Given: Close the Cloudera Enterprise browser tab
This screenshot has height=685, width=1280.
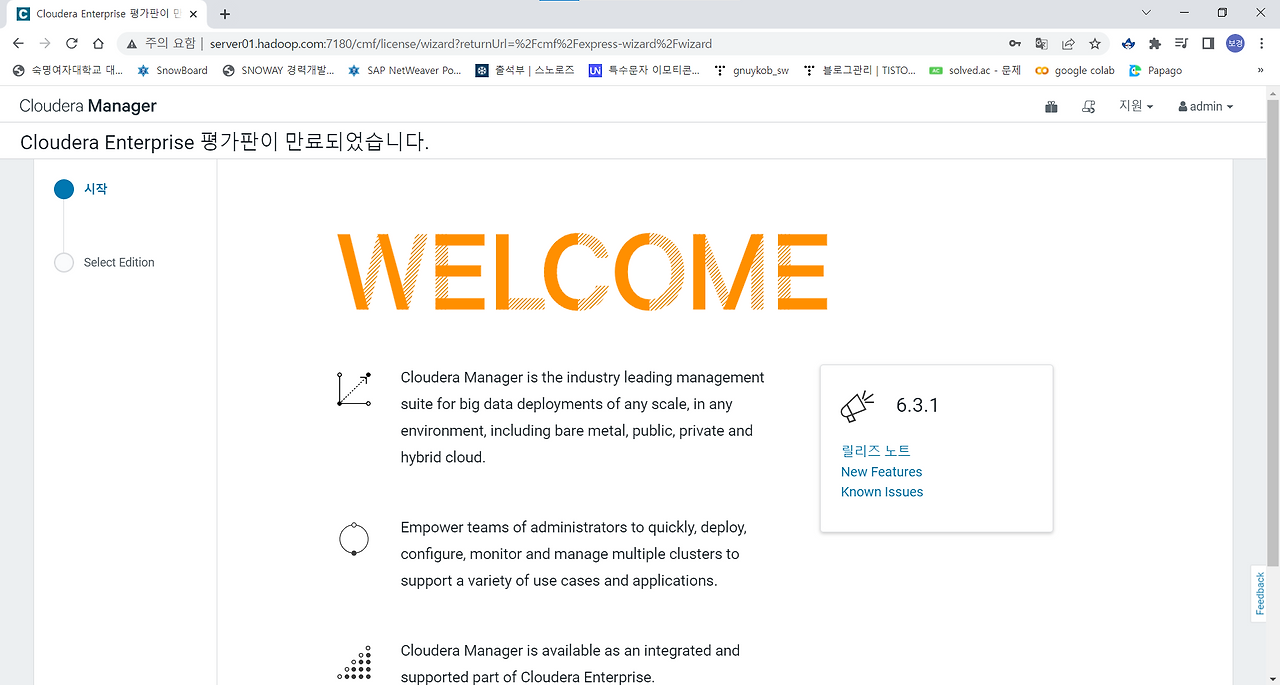Looking at the screenshot, I should tap(192, 14).
